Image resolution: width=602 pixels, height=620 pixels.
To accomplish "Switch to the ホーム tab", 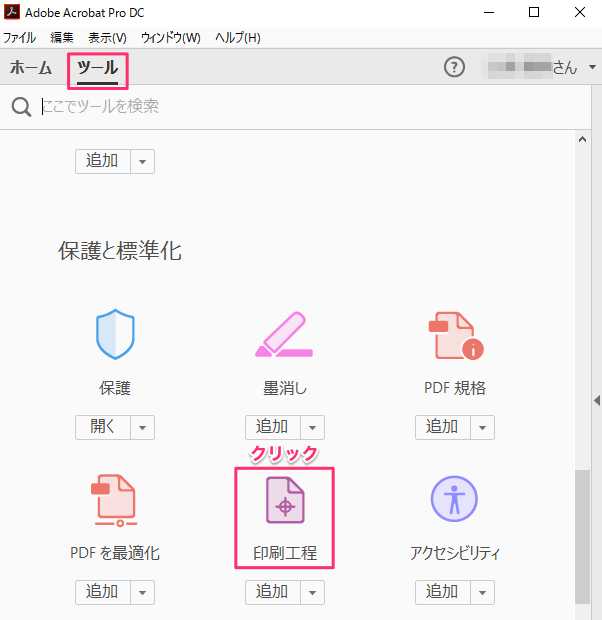I will coord(31,68).
